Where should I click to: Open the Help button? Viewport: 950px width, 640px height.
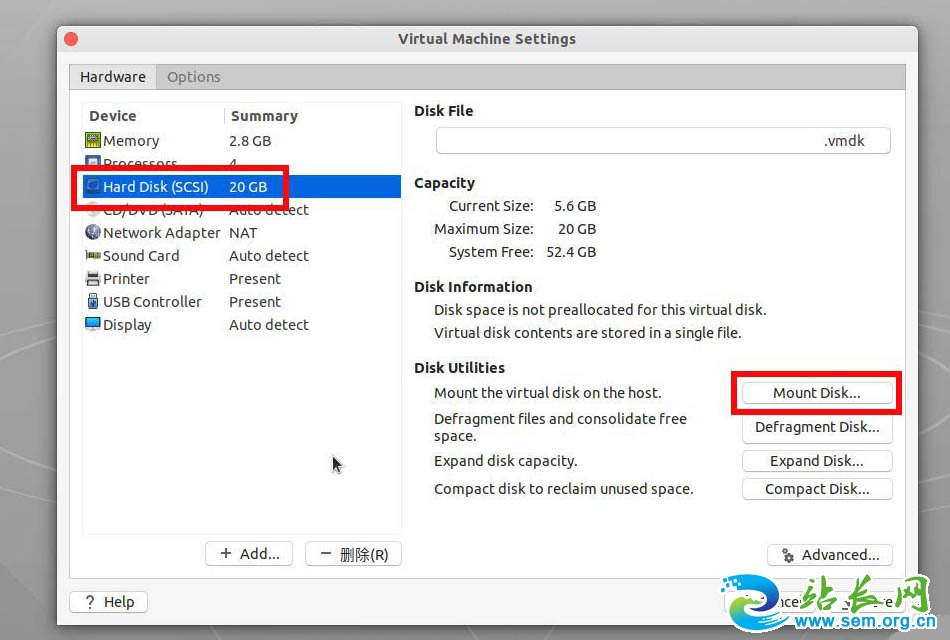(x=109, y=602)
